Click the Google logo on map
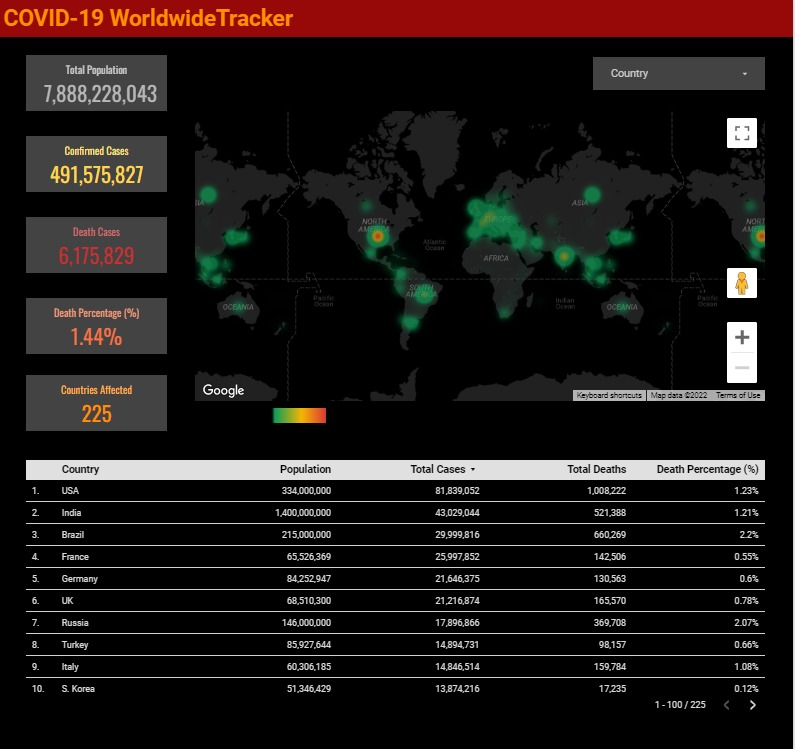The image size is (795, 749). tap(223, 390)
